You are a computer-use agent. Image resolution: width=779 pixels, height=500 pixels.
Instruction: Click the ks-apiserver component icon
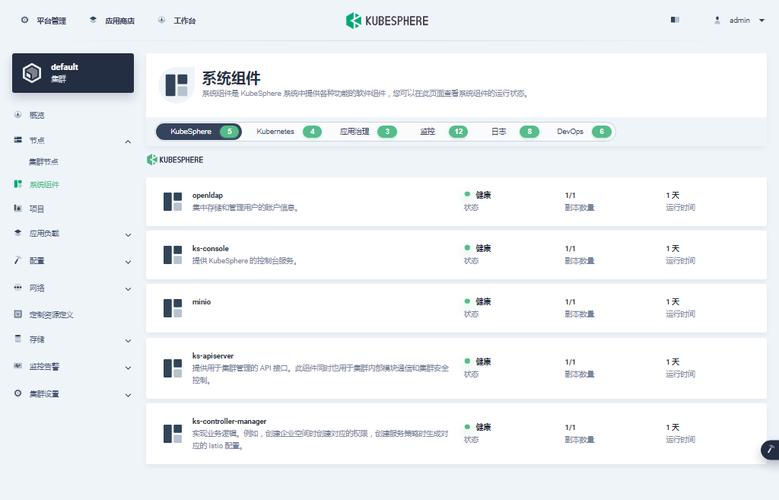pos(173,368)
